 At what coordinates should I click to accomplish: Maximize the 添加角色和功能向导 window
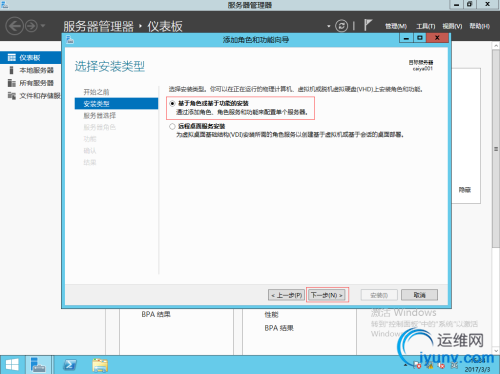pyautogui.click(x=420, y=38)
